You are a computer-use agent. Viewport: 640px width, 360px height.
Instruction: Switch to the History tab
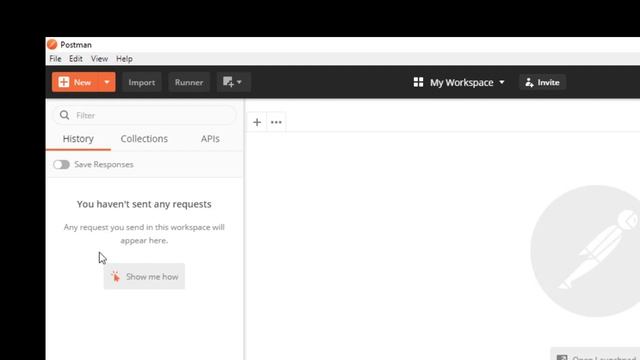(78, 139)
